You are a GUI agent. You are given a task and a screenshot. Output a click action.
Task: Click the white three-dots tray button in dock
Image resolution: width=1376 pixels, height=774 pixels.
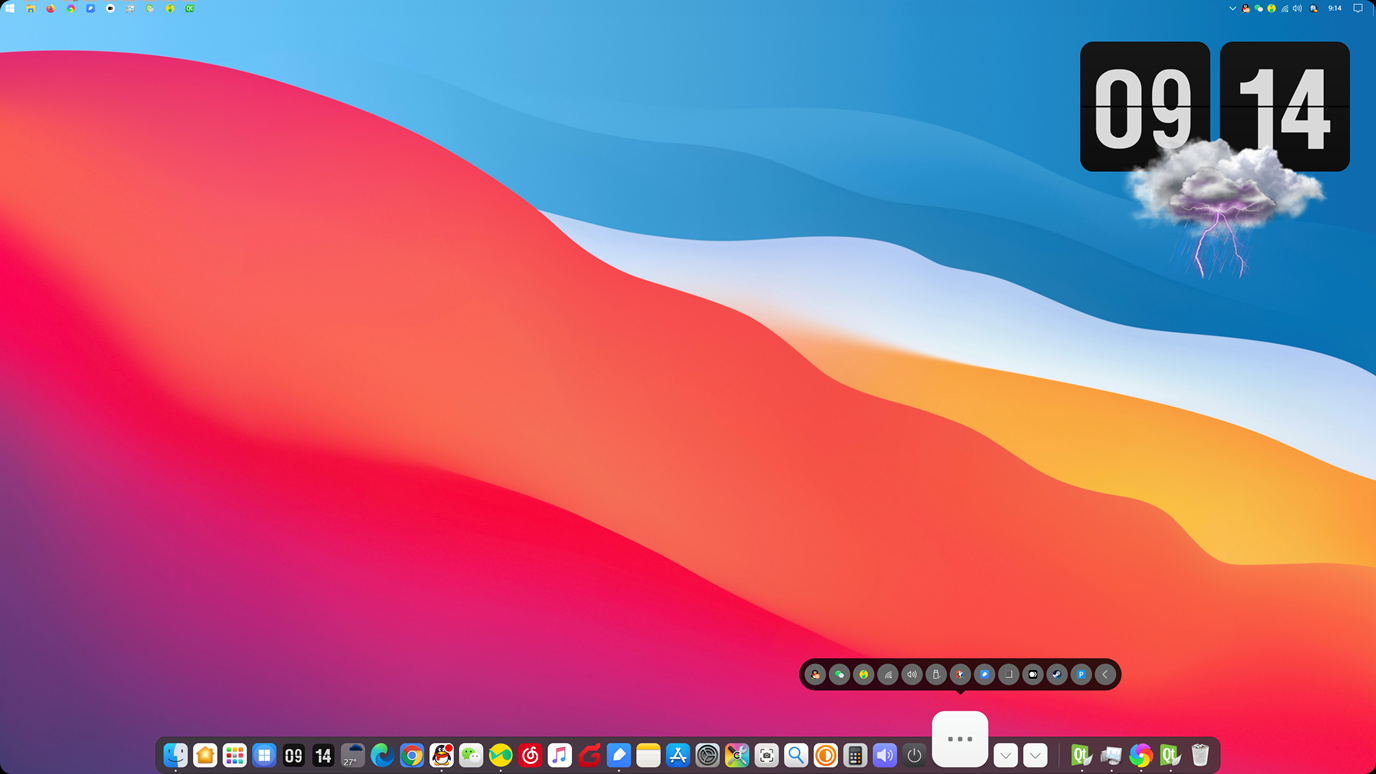[960, 739]
